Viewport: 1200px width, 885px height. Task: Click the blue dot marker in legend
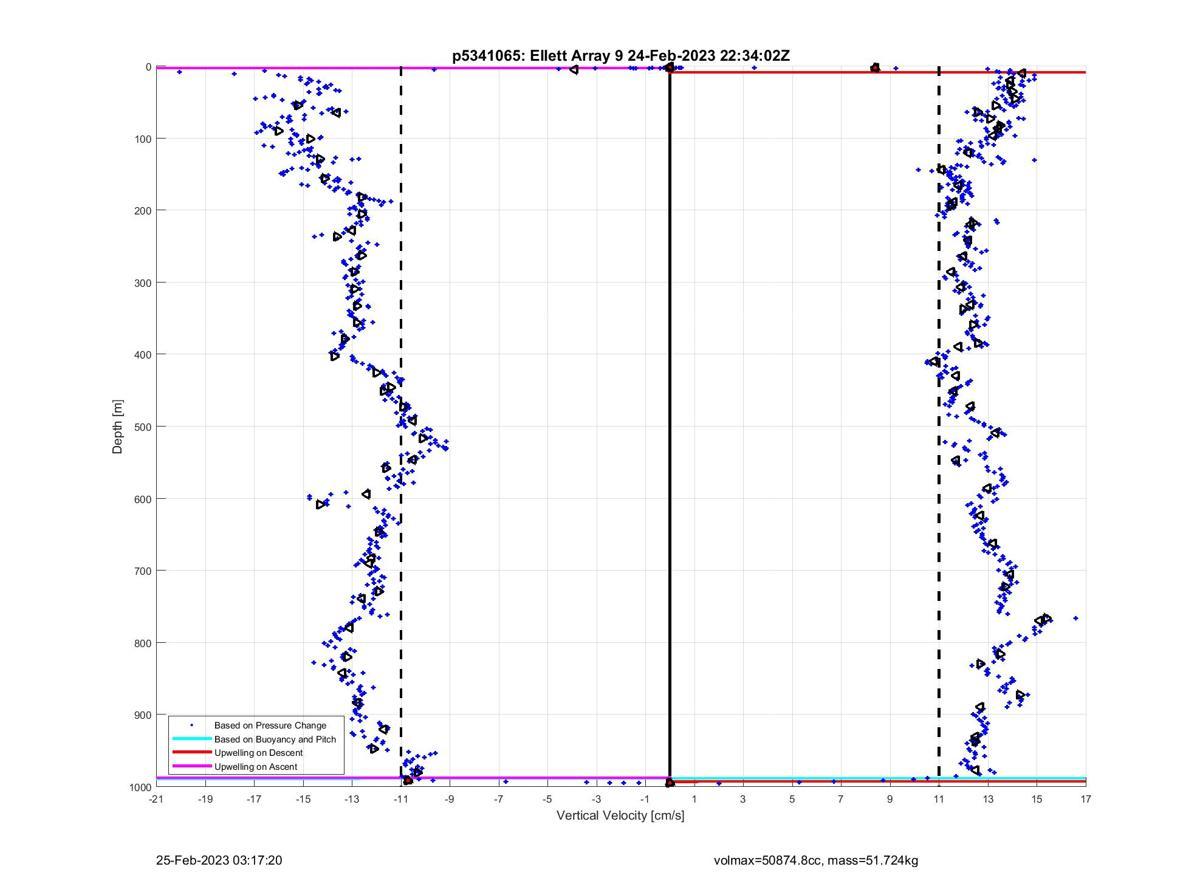pos(191,725)
